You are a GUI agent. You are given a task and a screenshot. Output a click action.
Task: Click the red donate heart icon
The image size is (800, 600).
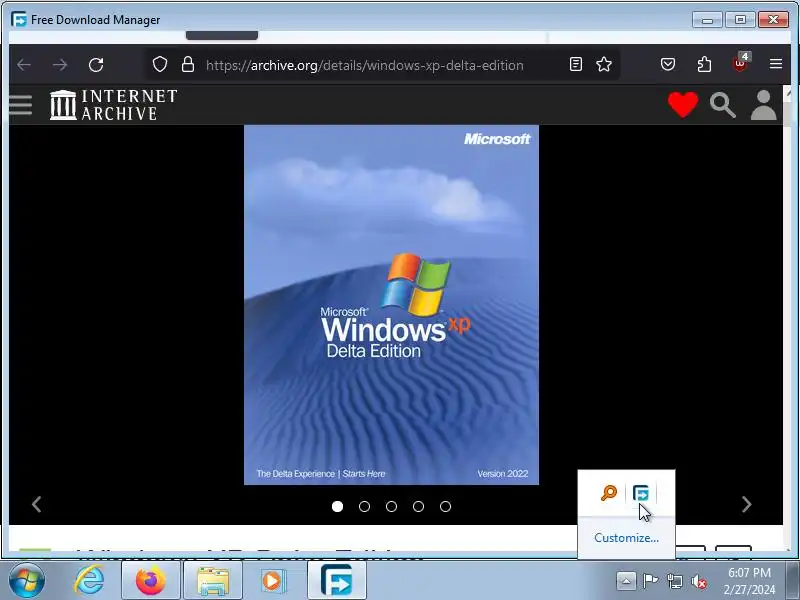click(683, 105)
